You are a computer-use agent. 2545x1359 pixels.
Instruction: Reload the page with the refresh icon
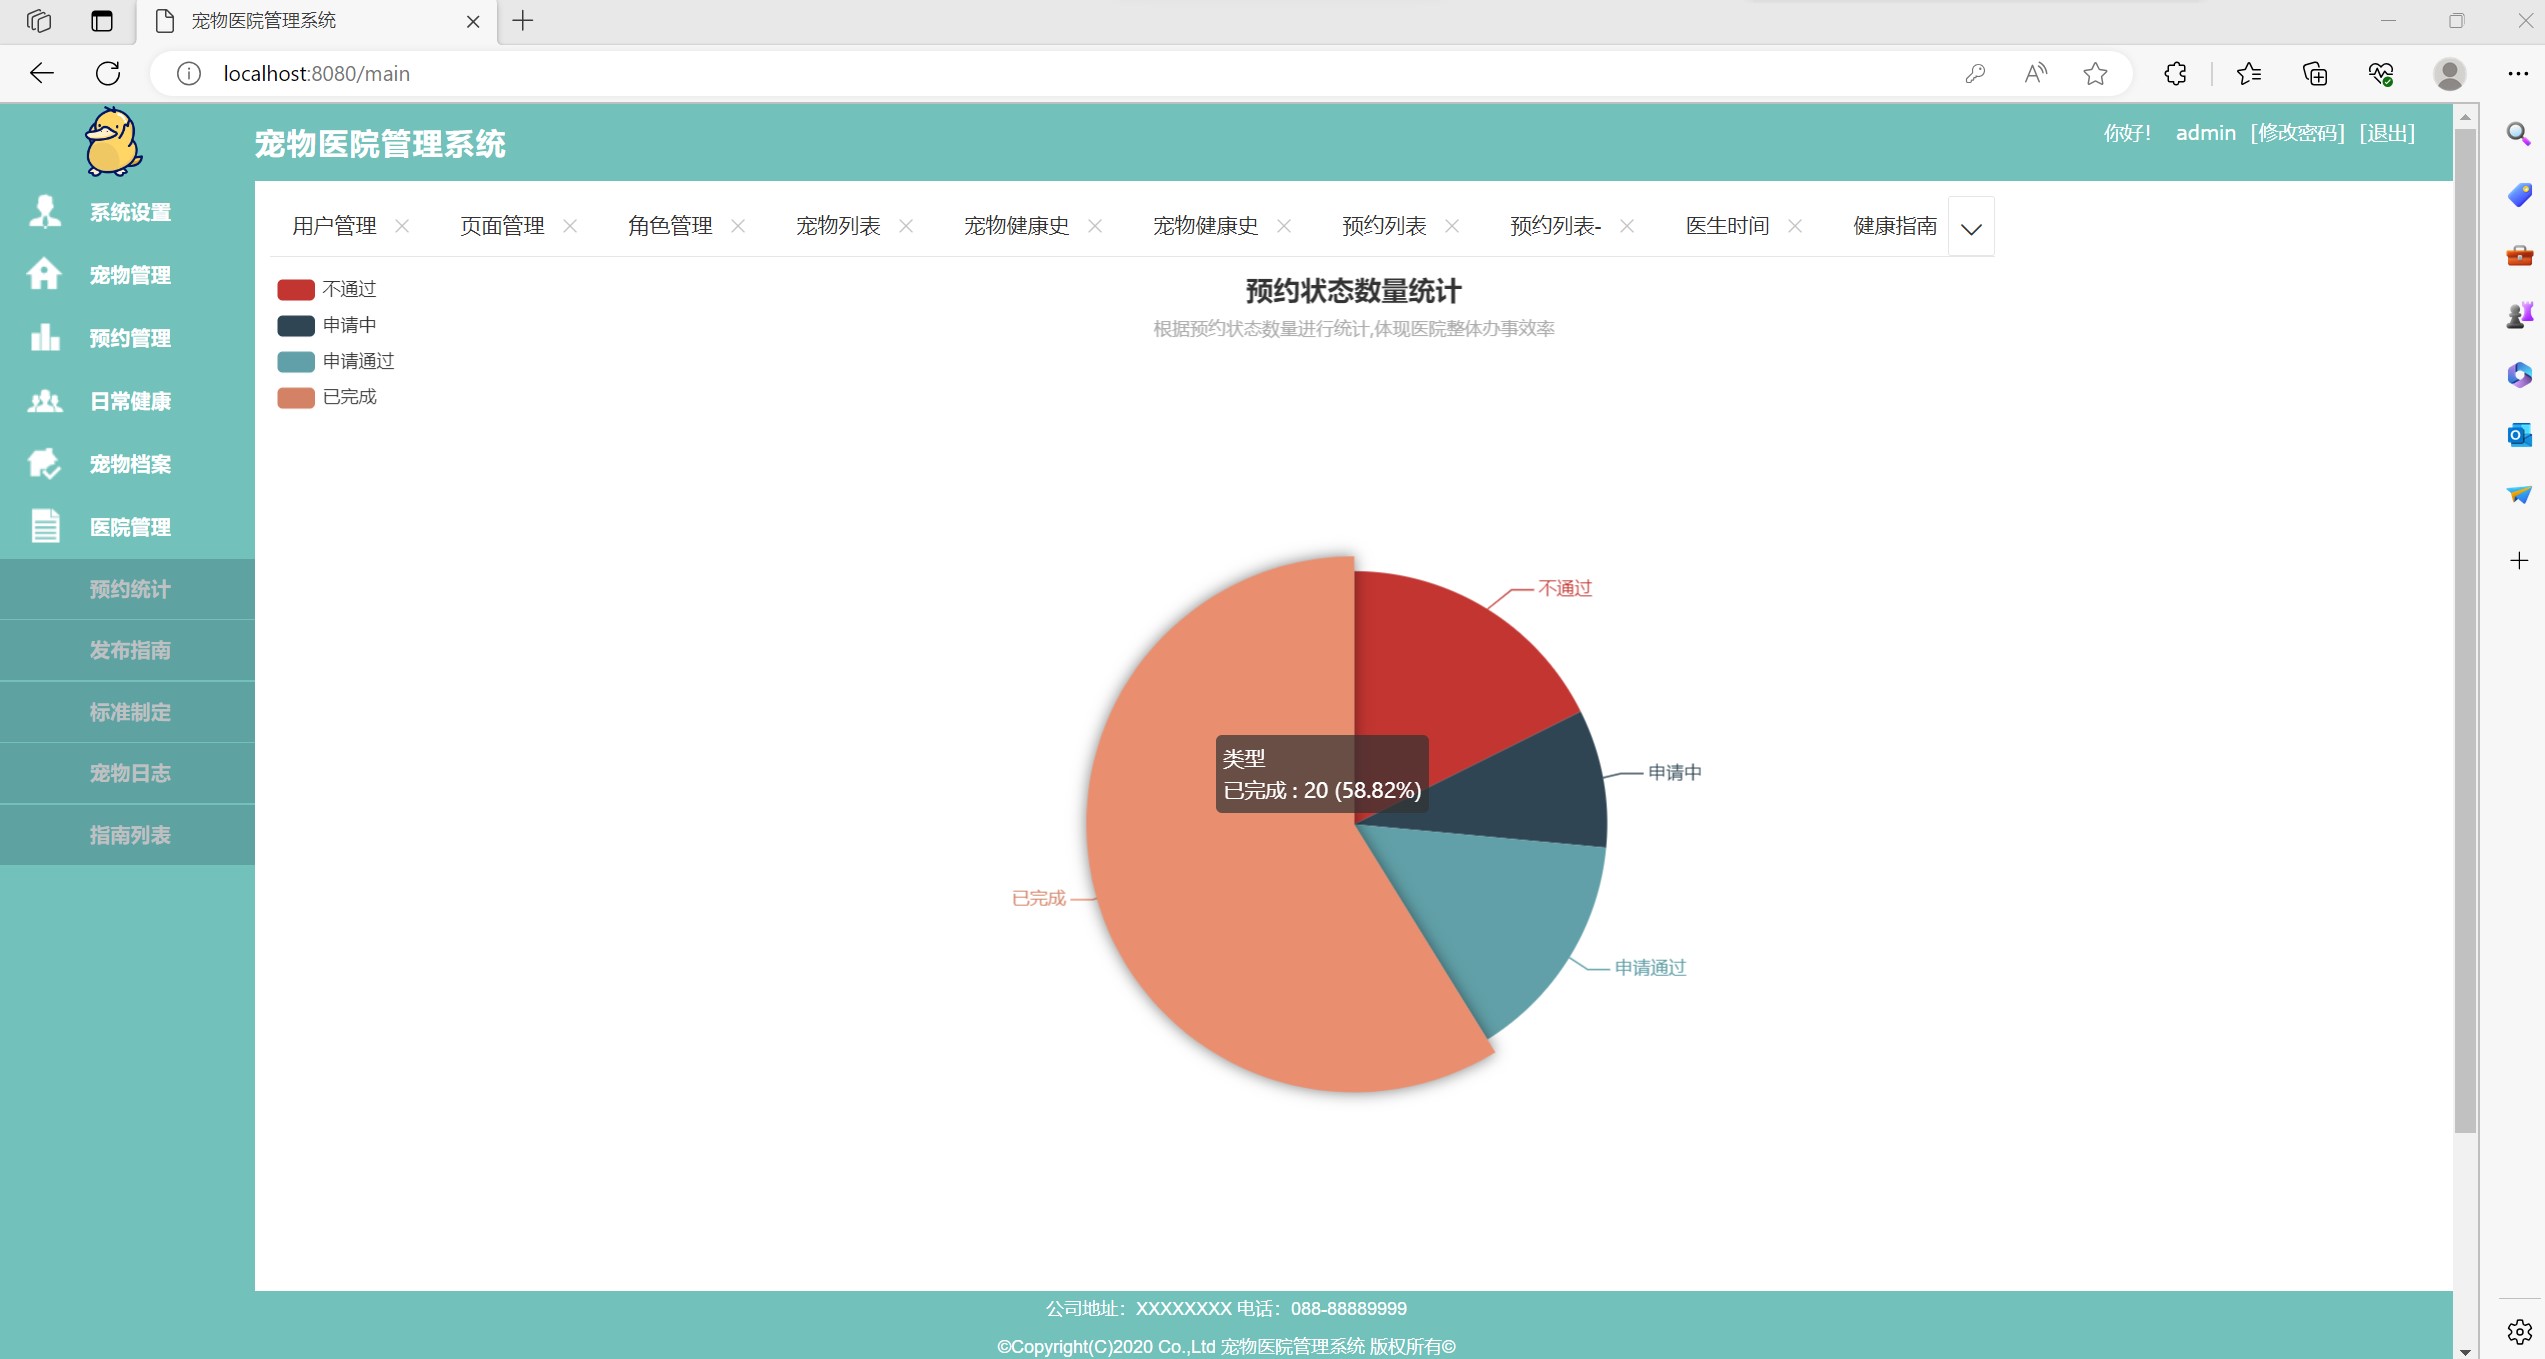(108, 73)
